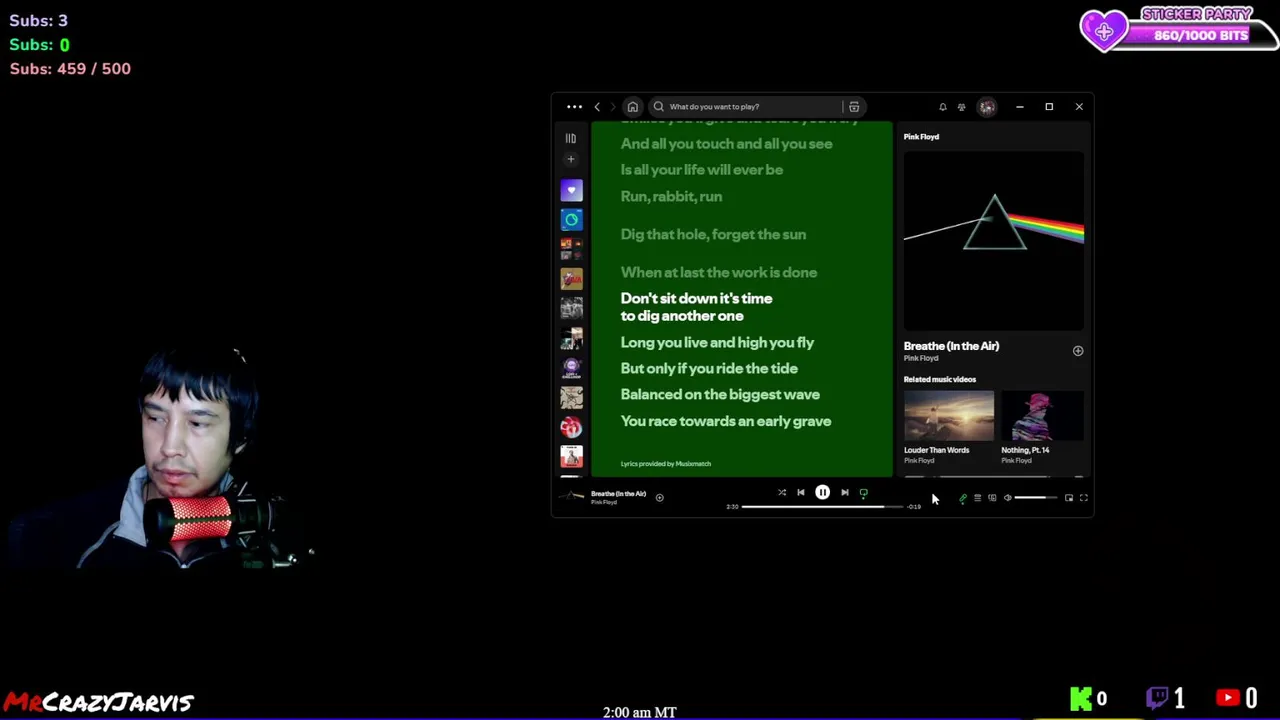Go back with the left arrow
The width and height of the screenshot is (1280, 720).
pos(597,107)
